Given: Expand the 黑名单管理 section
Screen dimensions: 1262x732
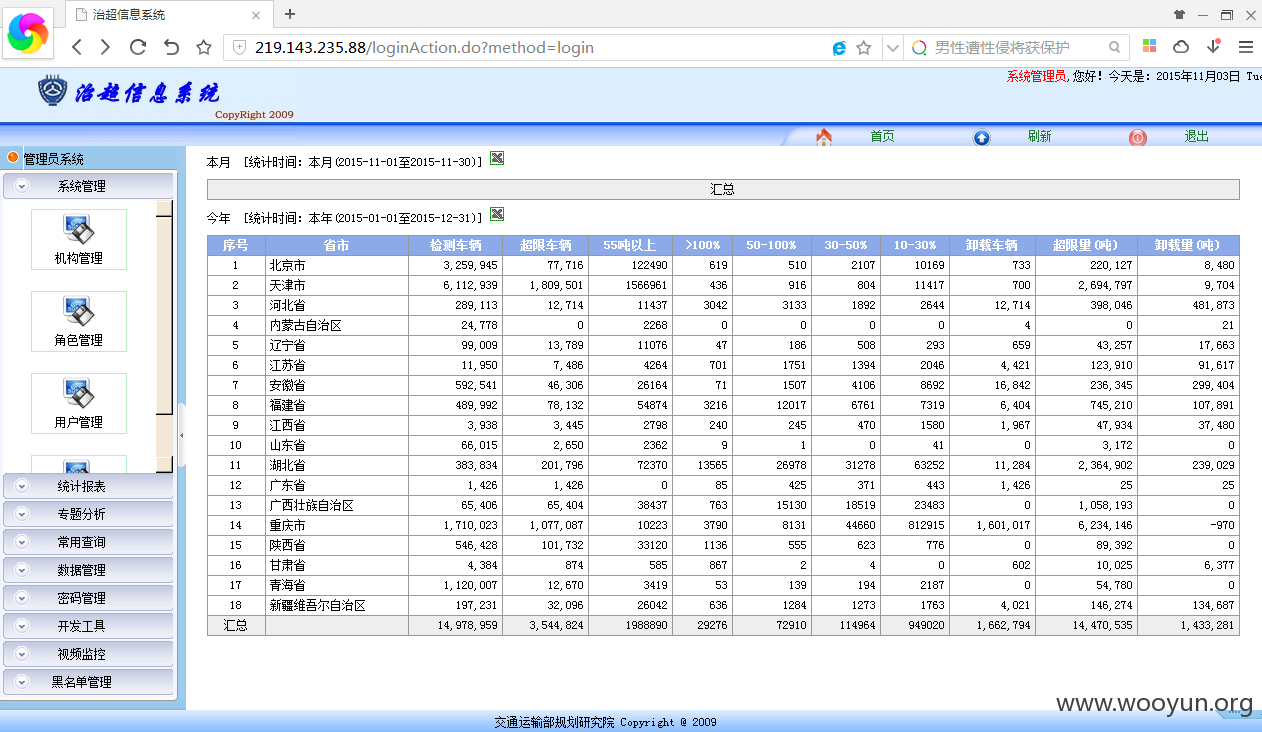Looking at the screenshot, I should pyautogui.click(x=88, y=682).
